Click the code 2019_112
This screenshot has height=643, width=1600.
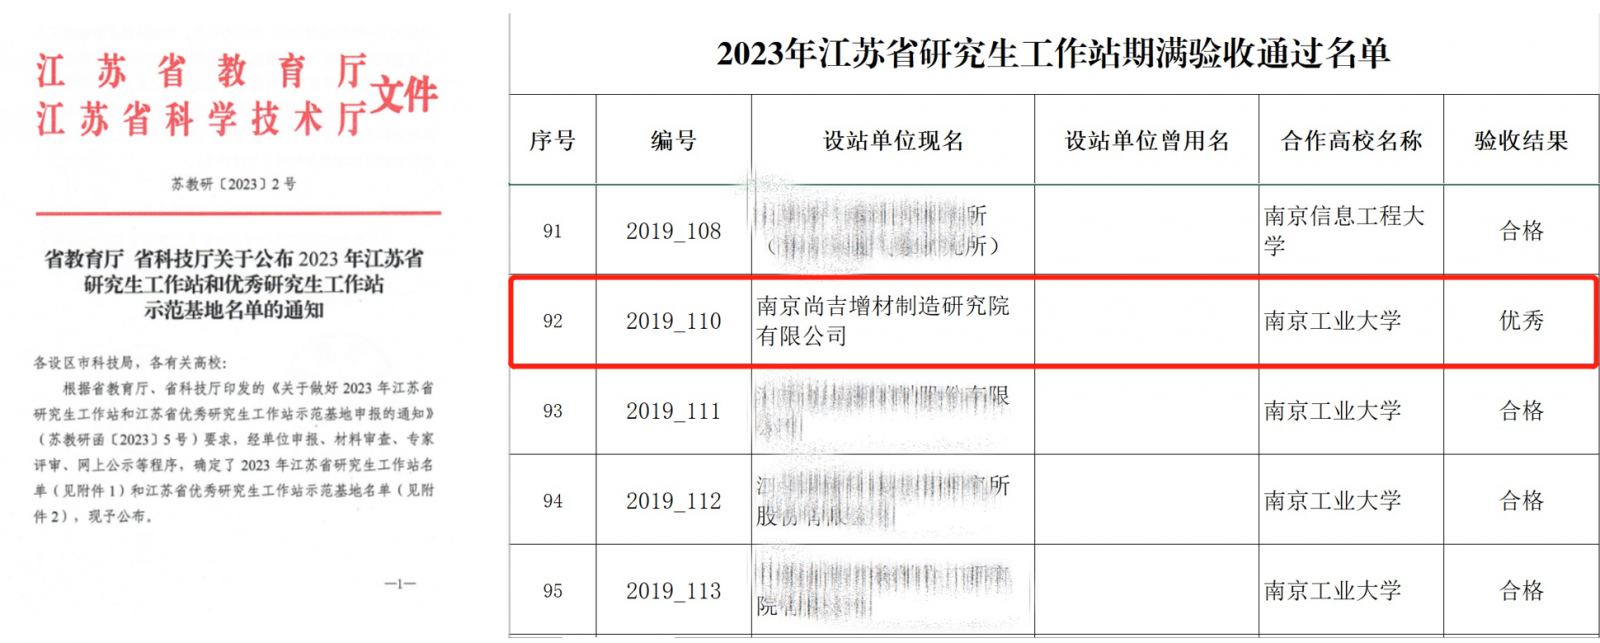[673, 501]
